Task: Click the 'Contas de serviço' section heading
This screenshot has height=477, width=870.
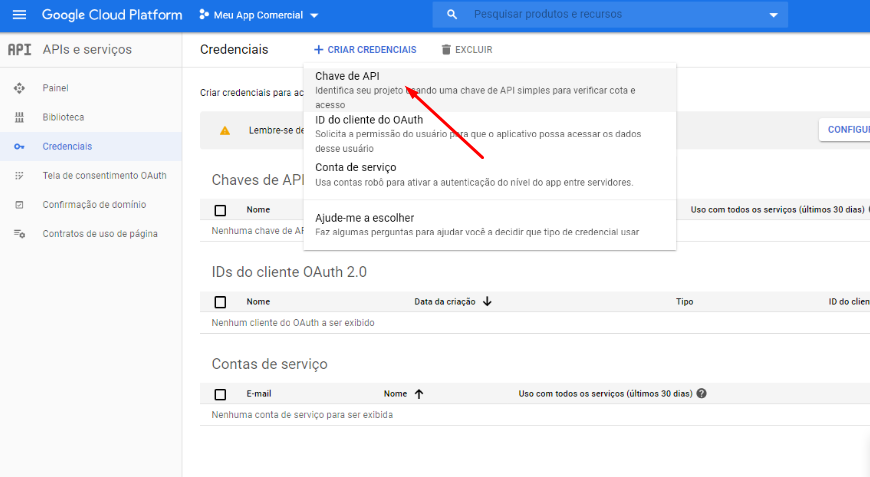Action: (x=270, y=364)
